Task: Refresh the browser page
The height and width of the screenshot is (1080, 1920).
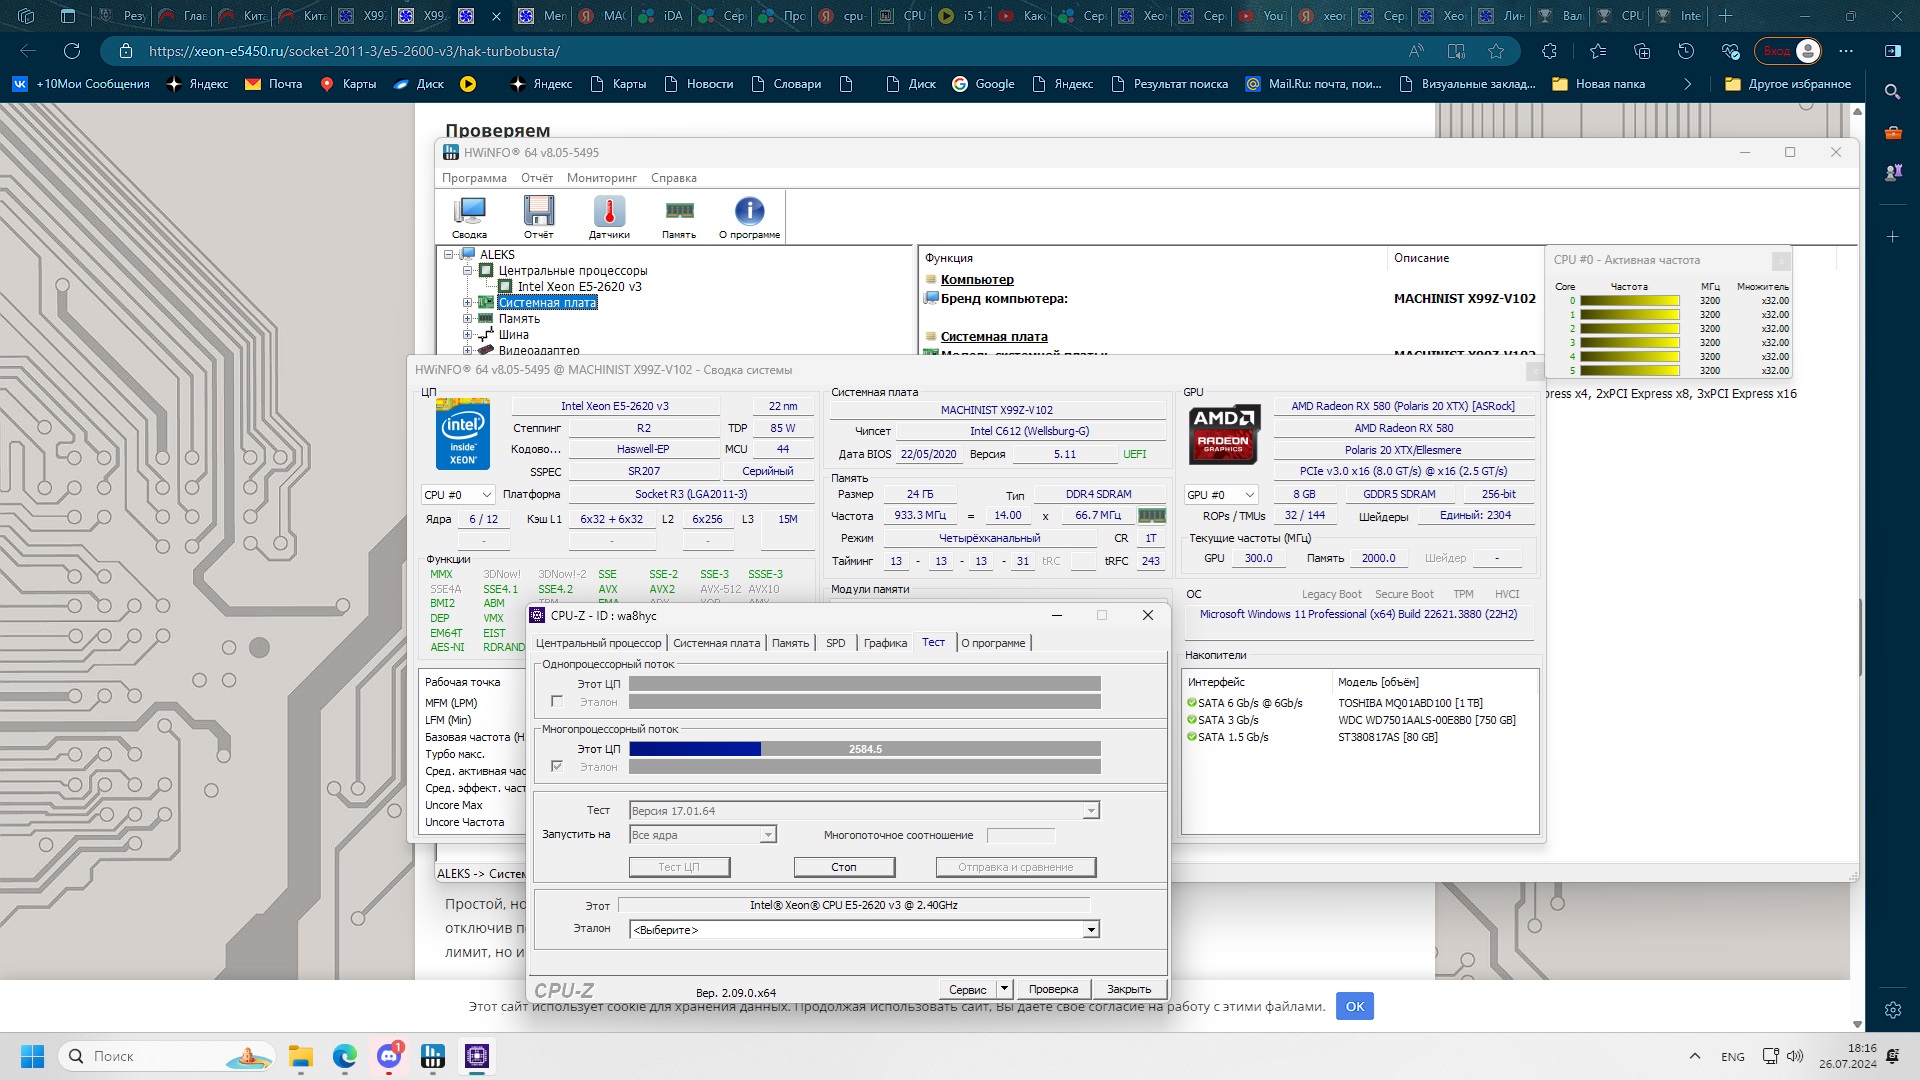Action: pos(72,51)
